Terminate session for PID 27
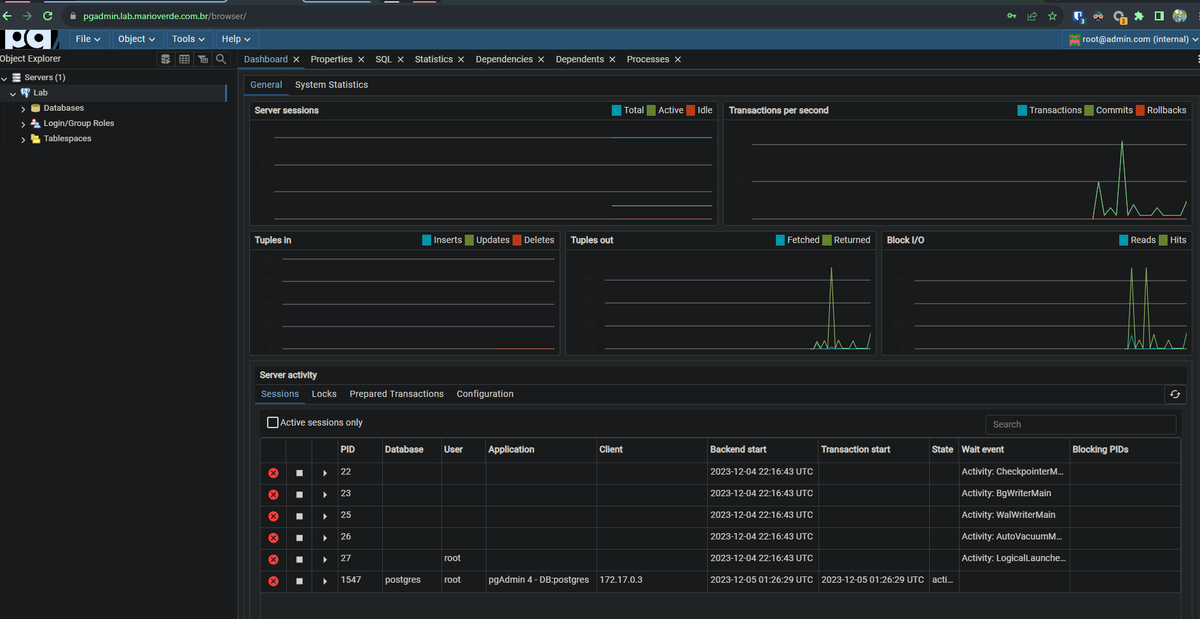 tap(273, 559)
